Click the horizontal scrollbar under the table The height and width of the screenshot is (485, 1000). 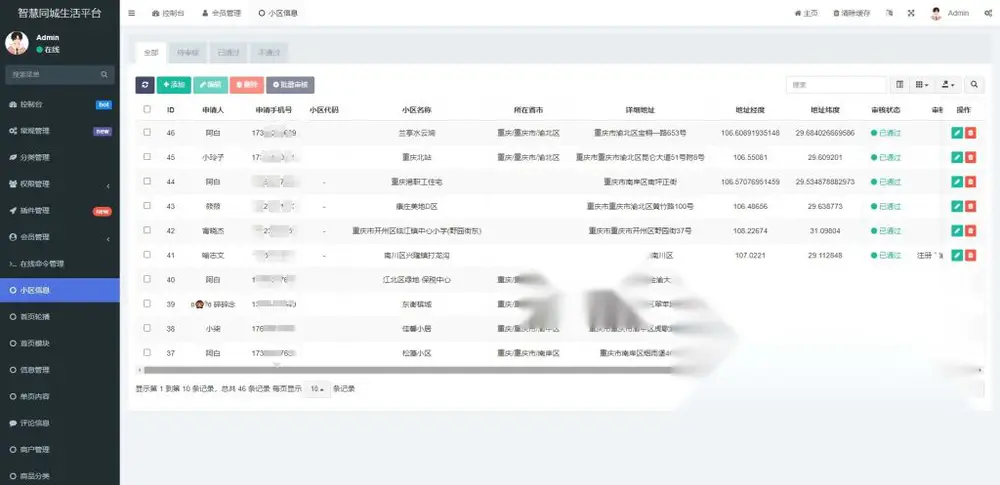[x=560, y=369]
